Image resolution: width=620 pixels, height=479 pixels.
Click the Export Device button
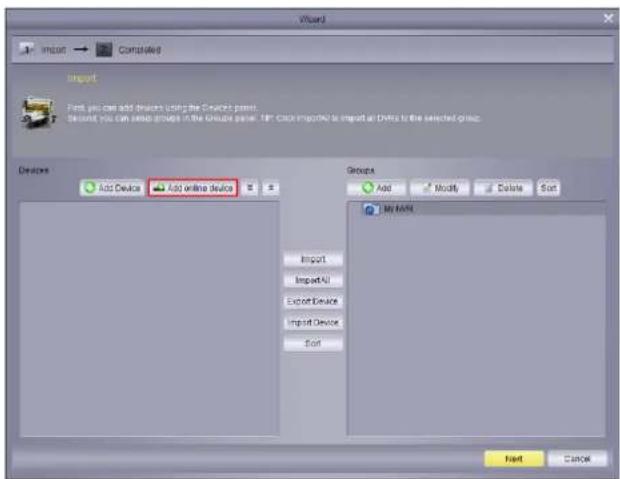pyautogui.click(x=313, y=301)
